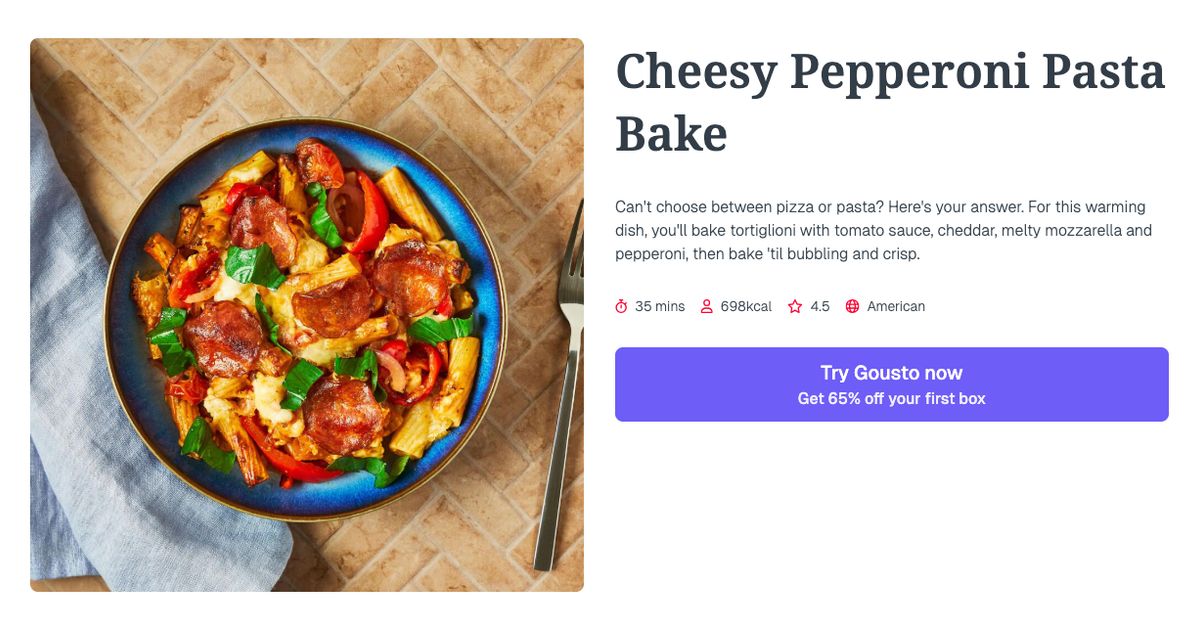Select the star next to the 4.5 rating
1200x630 pixels.
(x=795, y=306)
